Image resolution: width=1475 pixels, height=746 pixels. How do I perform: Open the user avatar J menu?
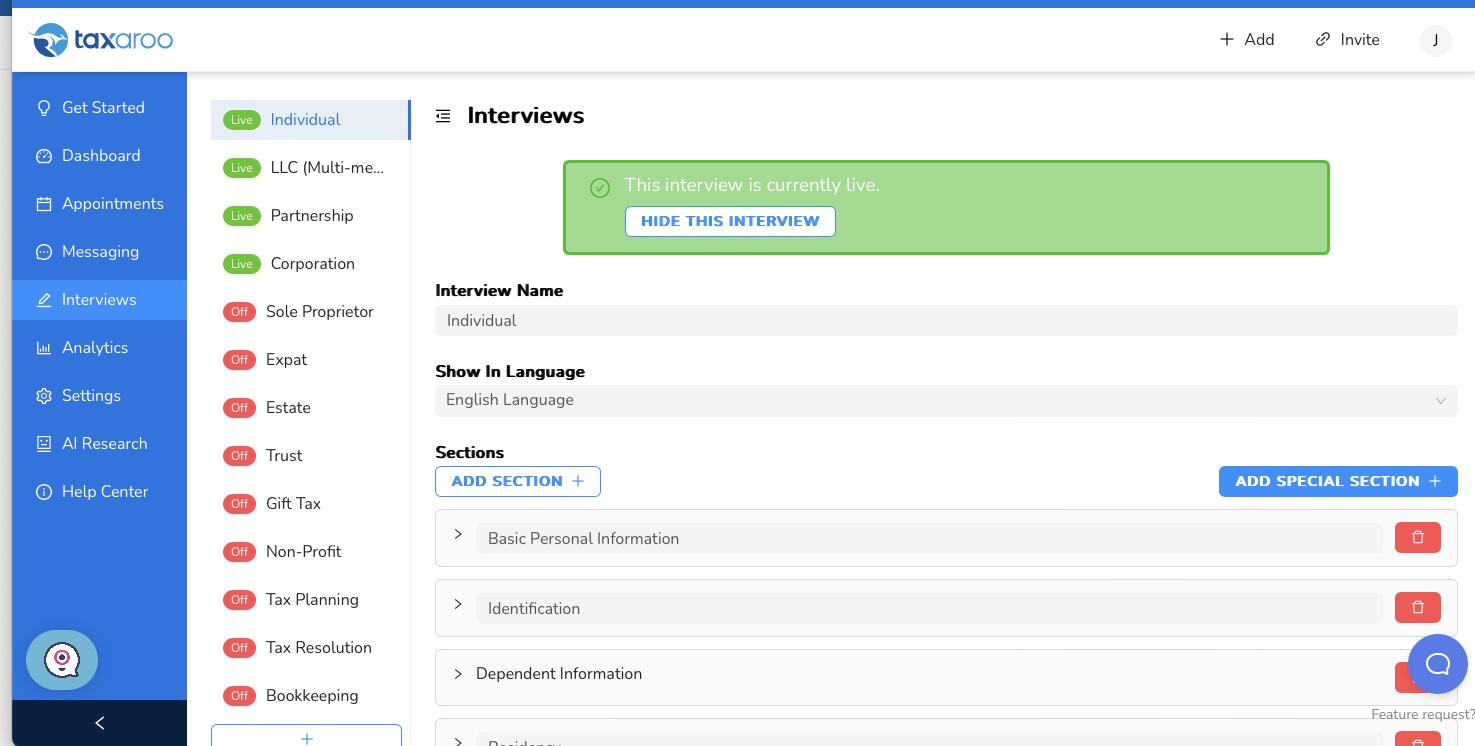[1436, 40]
